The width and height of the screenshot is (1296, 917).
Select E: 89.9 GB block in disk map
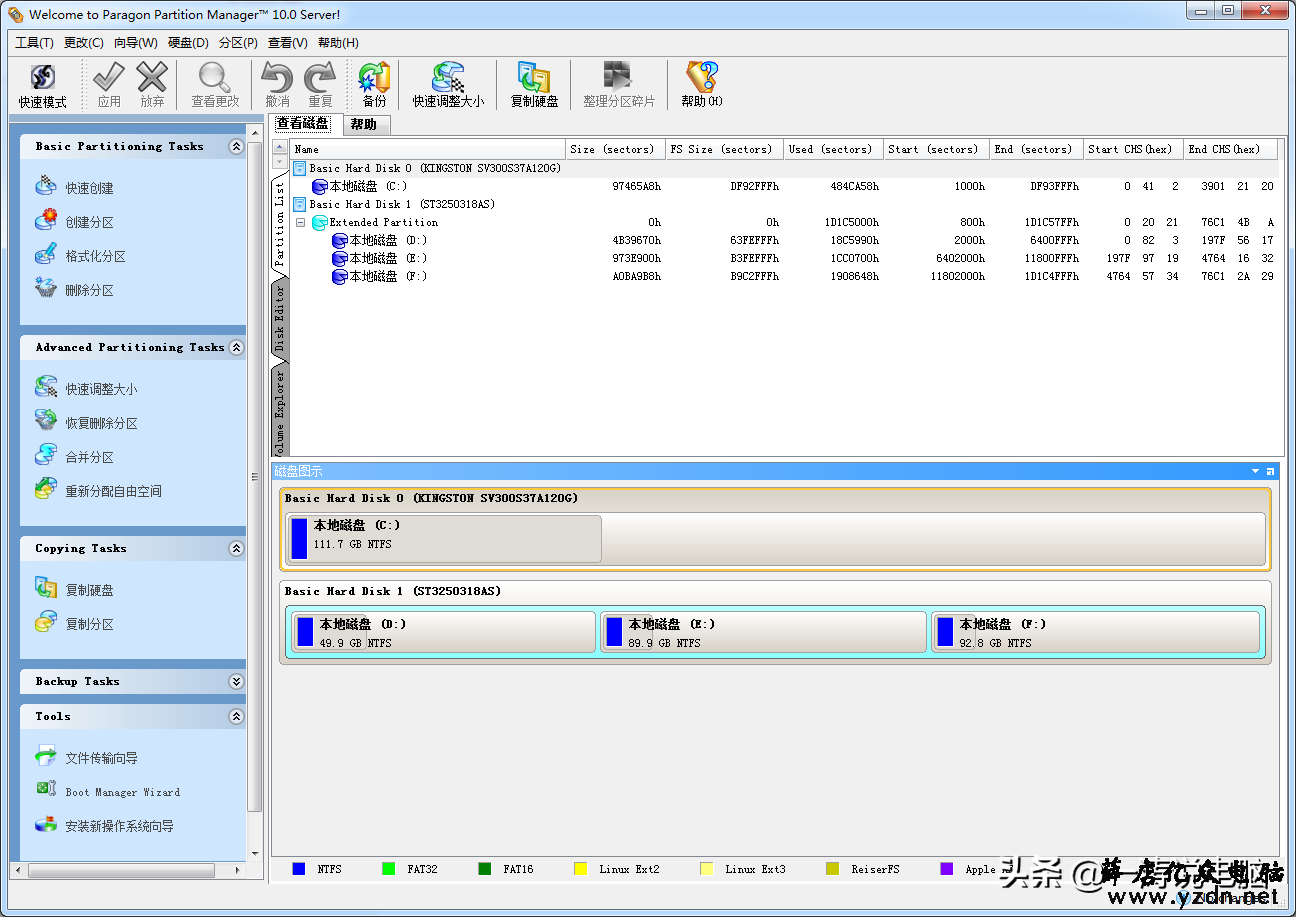(764, 633)
